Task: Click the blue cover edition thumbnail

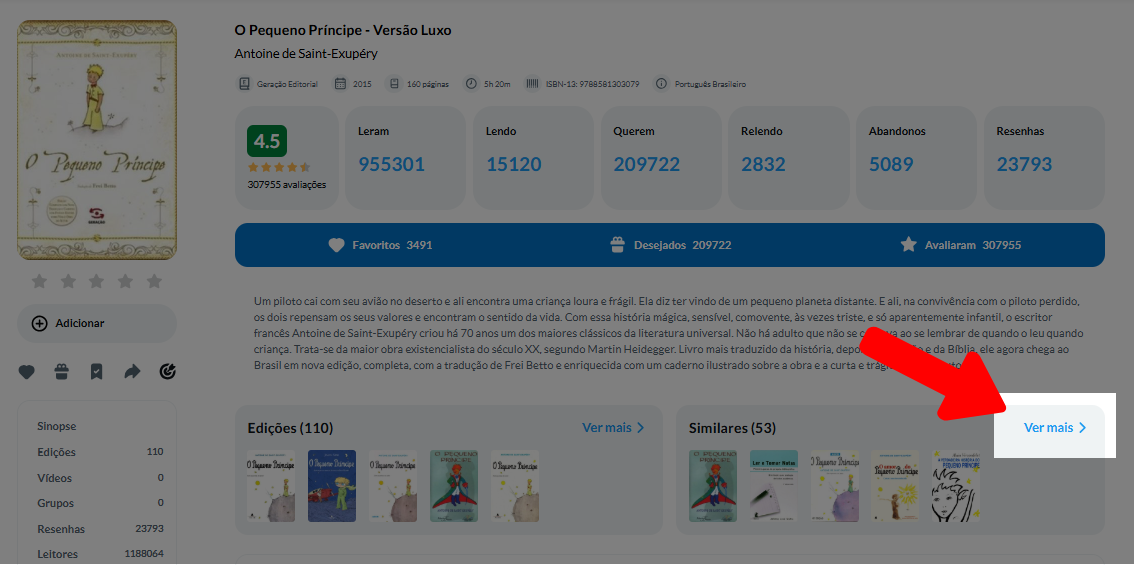Action: point(332,486)
